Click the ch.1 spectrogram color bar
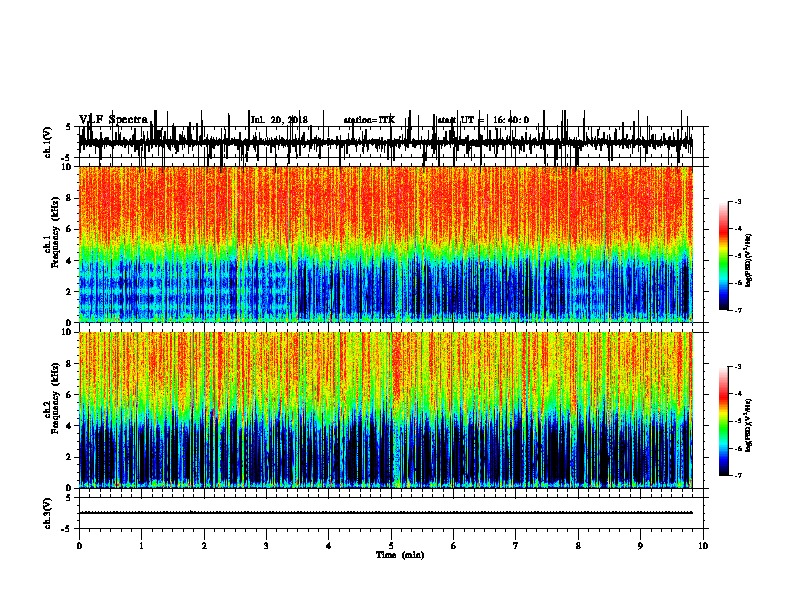This screenshot has width=792, height=612. pyautogui.click(x=724, y=256)
